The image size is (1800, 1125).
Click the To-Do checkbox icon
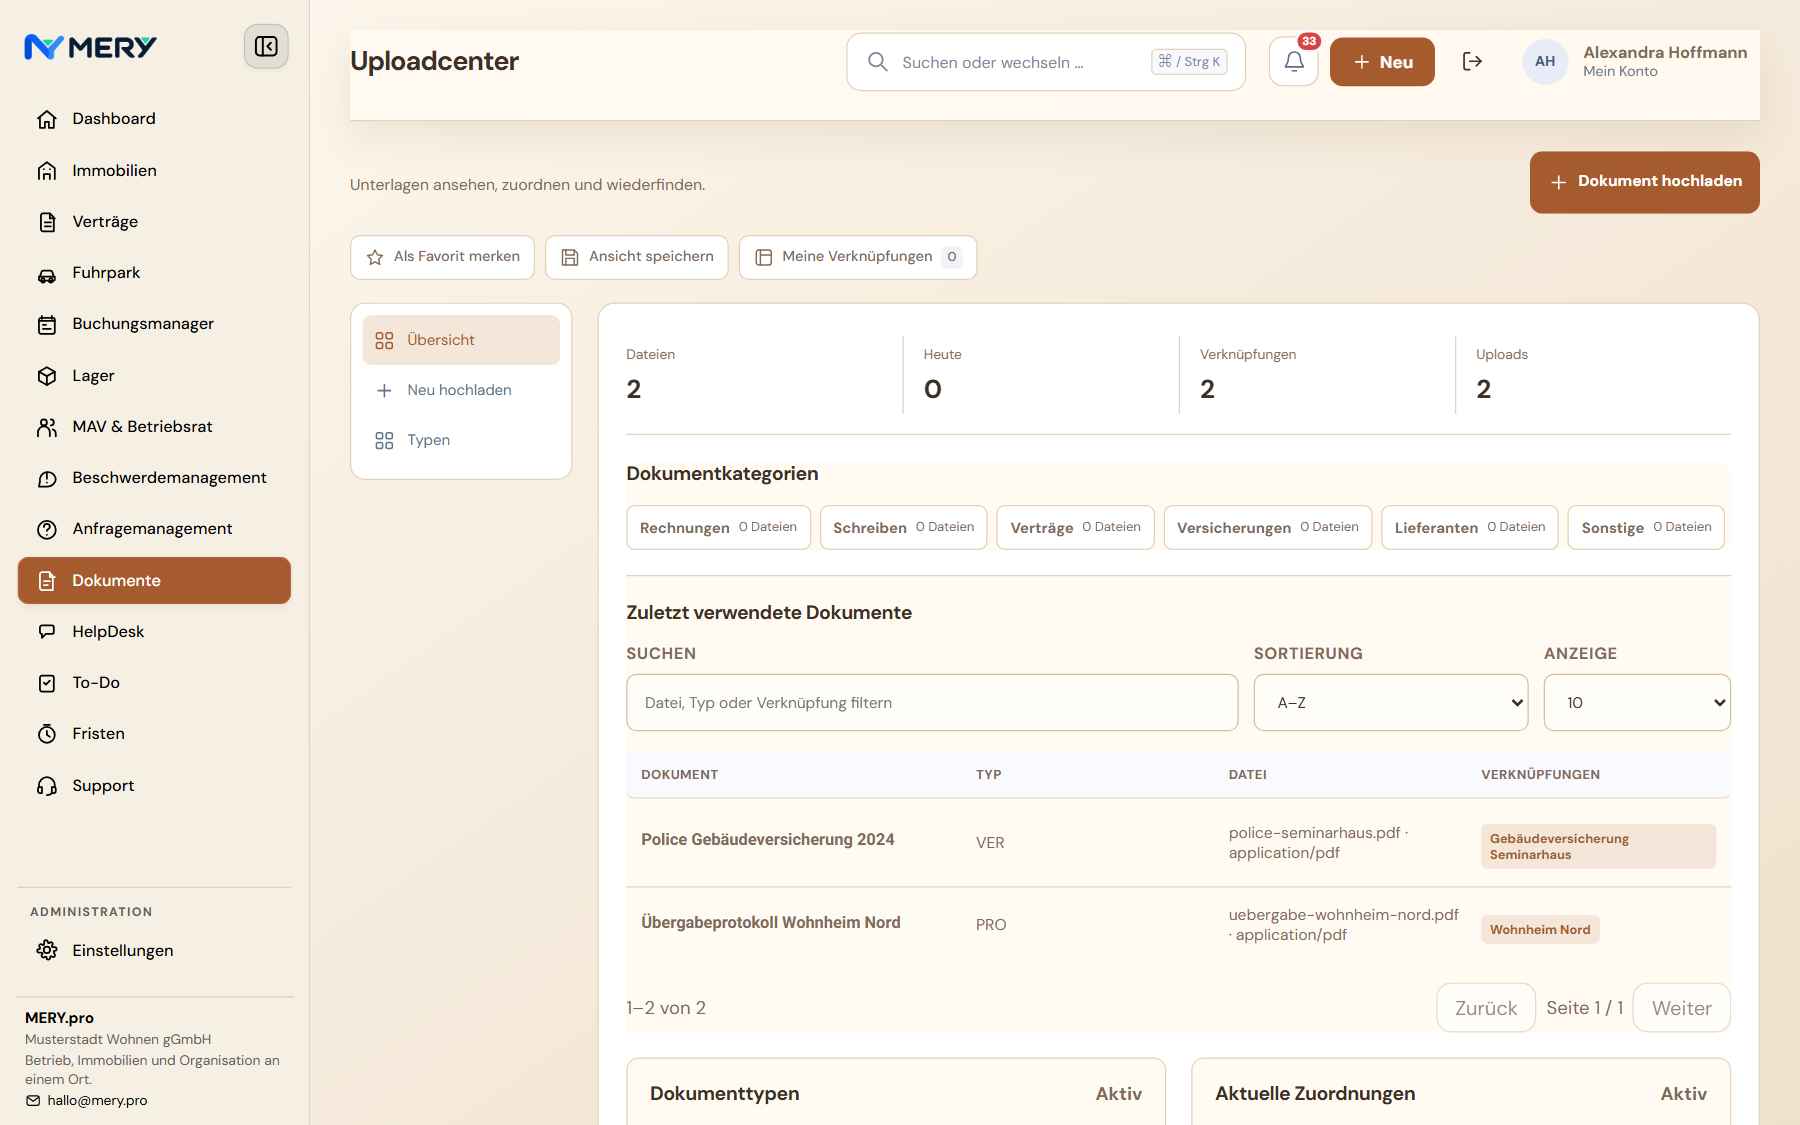pyautogui.click(x=47, y=683)
